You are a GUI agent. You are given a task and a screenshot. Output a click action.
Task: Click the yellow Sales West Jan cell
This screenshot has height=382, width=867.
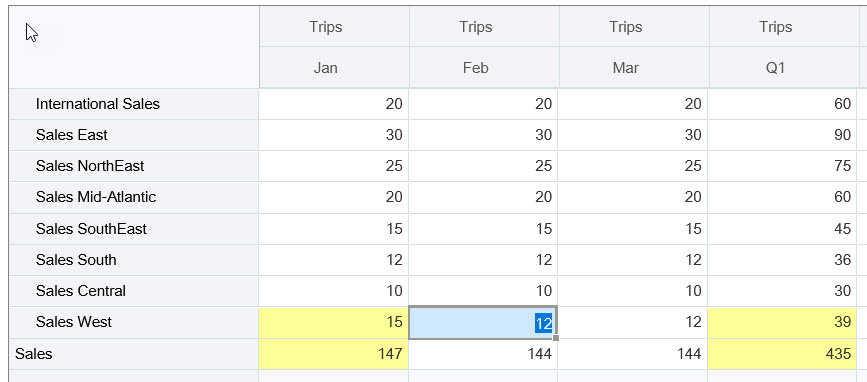point(333,322)
